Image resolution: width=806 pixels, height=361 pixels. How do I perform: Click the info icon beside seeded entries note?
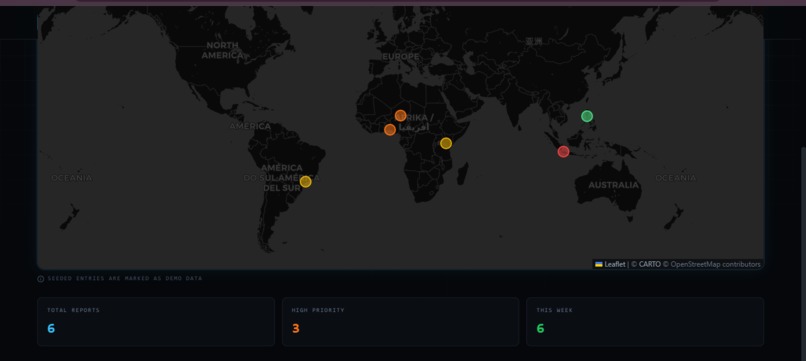41,279
